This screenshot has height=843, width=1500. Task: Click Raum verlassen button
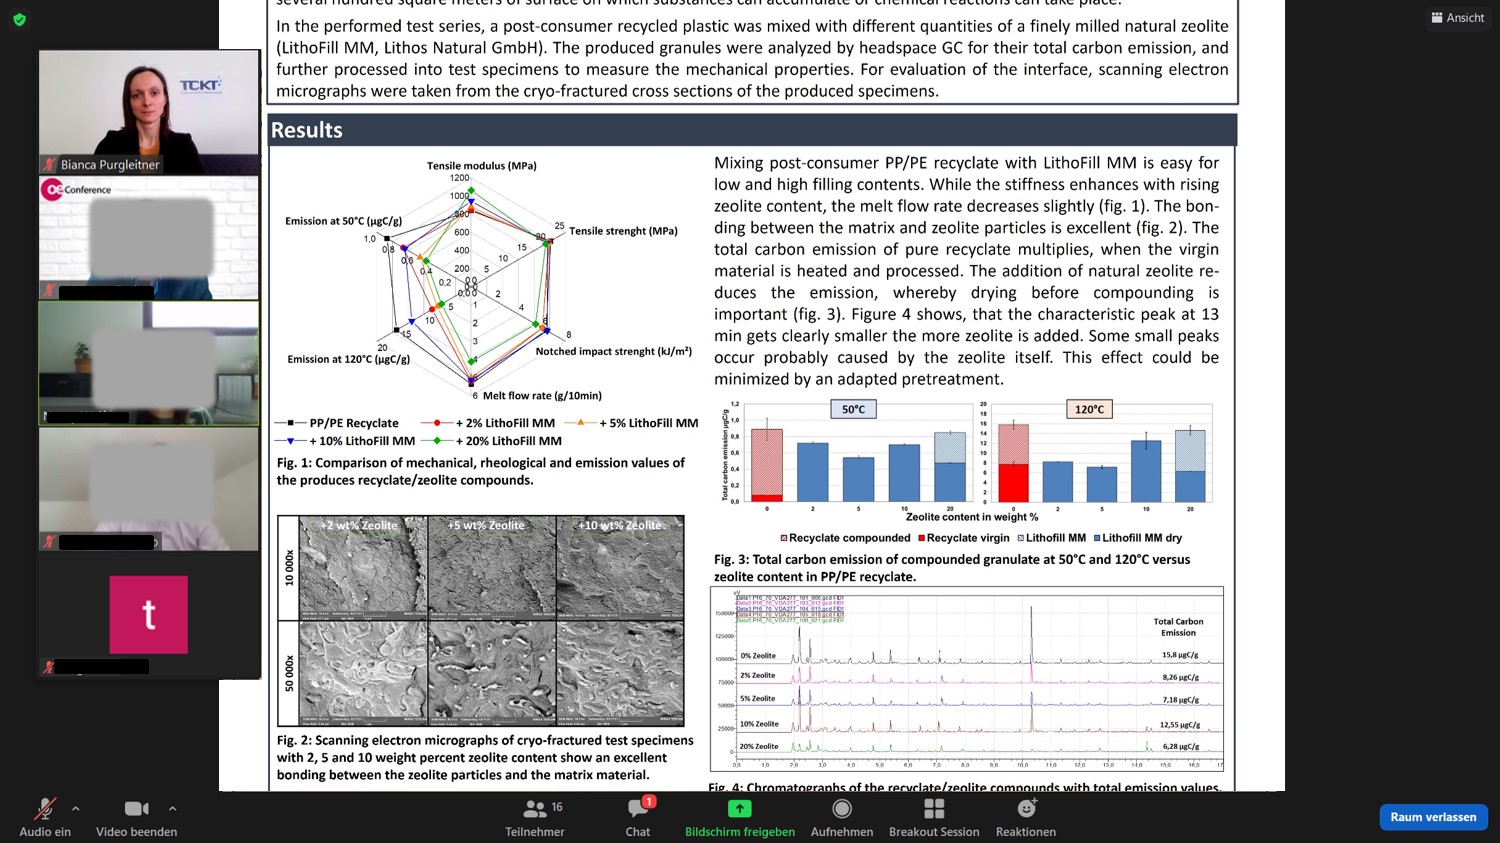1433,817
